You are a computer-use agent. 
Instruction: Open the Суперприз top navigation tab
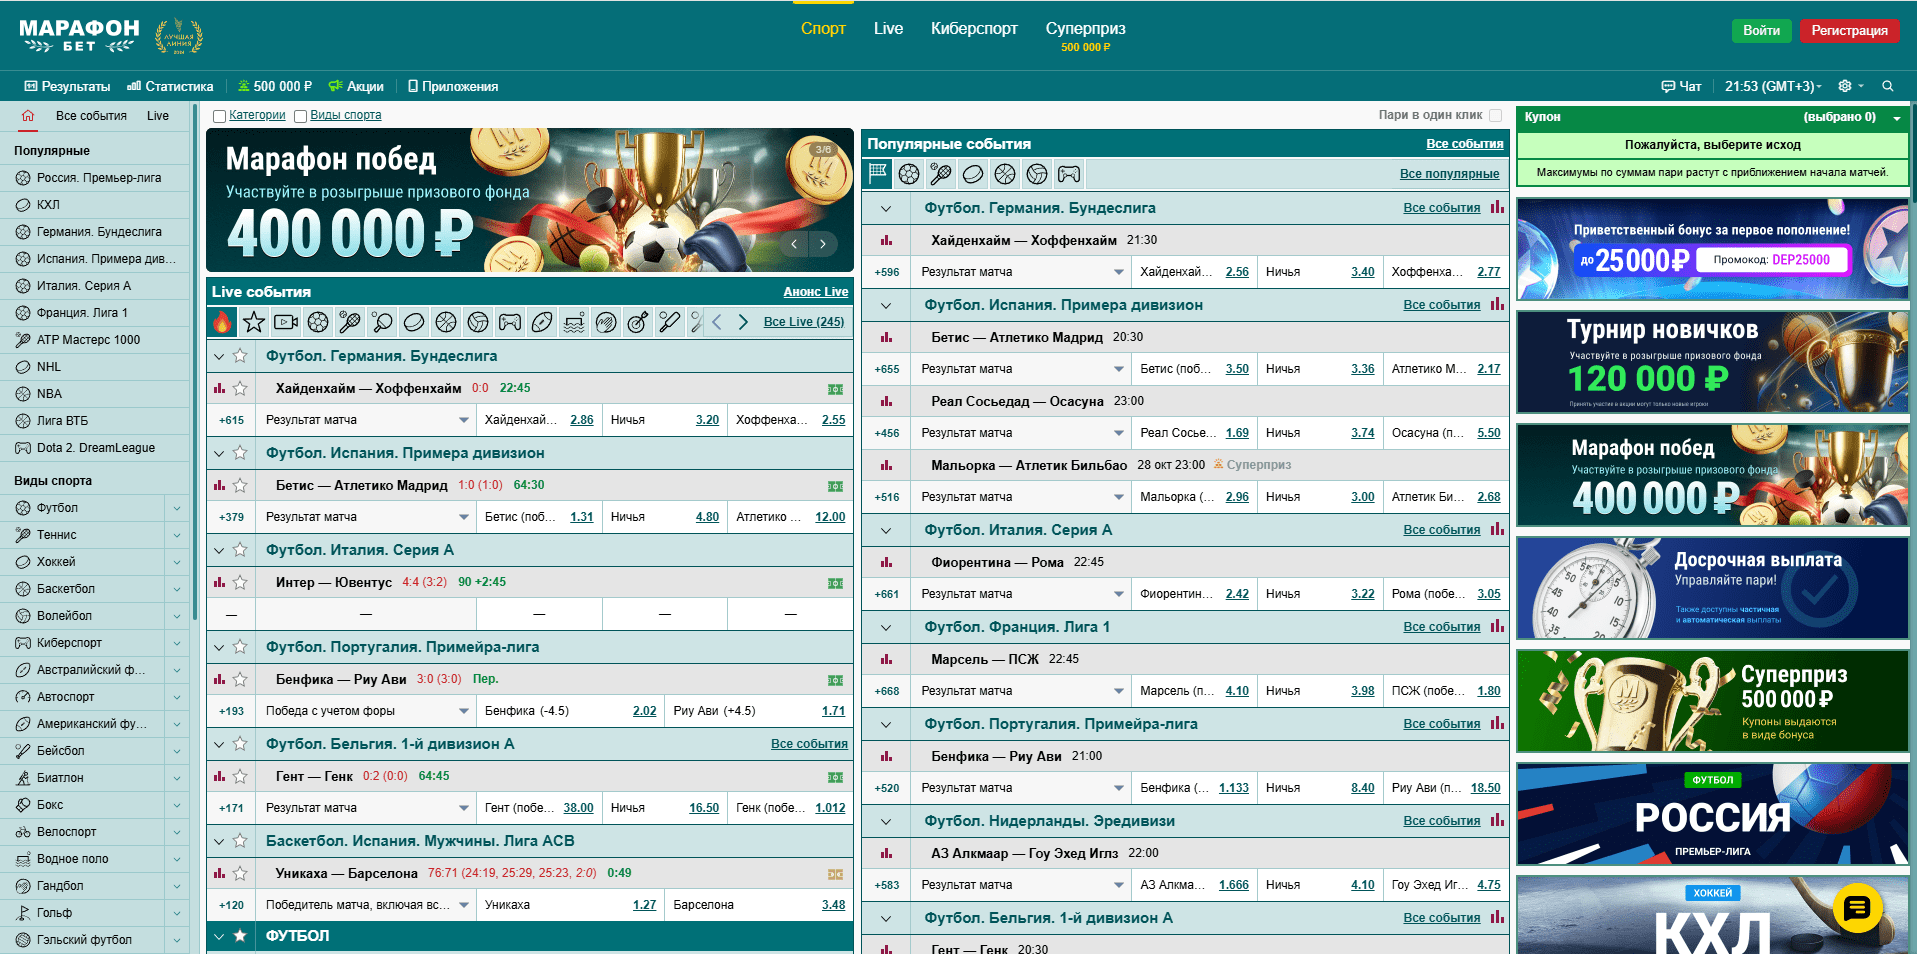[x=1085, y=35]
